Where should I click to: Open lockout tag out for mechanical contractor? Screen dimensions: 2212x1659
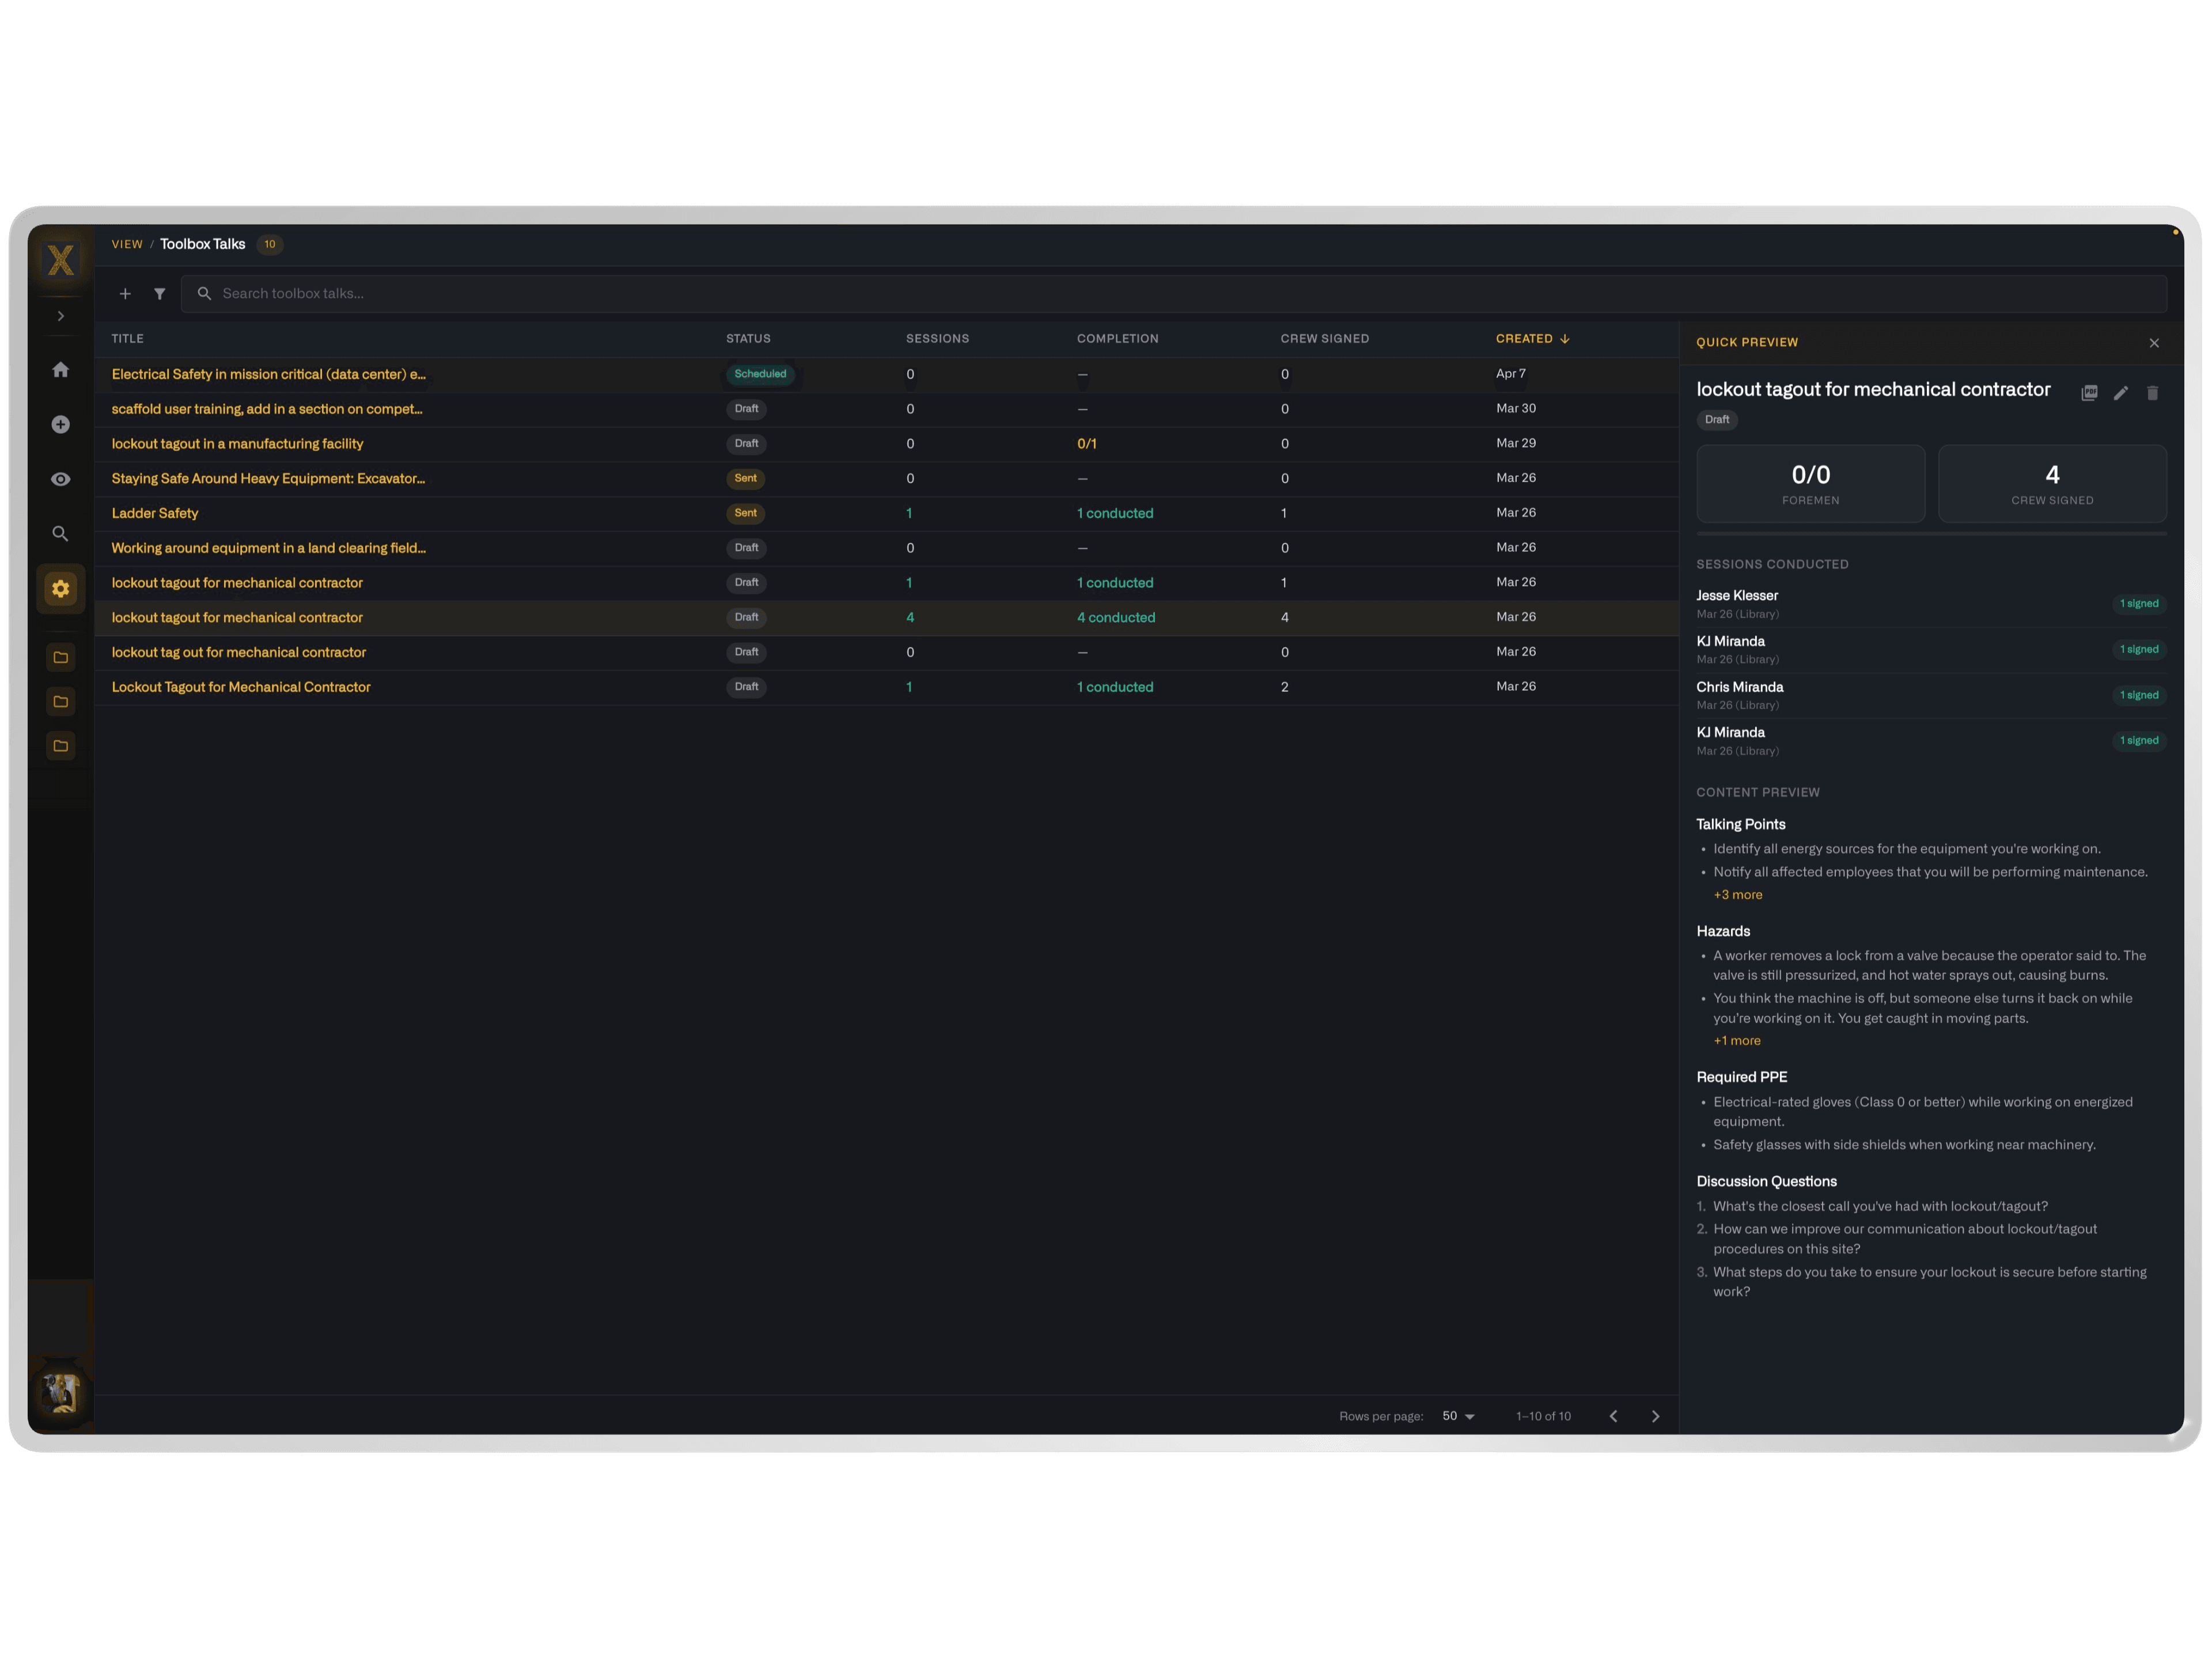(238, 652)
